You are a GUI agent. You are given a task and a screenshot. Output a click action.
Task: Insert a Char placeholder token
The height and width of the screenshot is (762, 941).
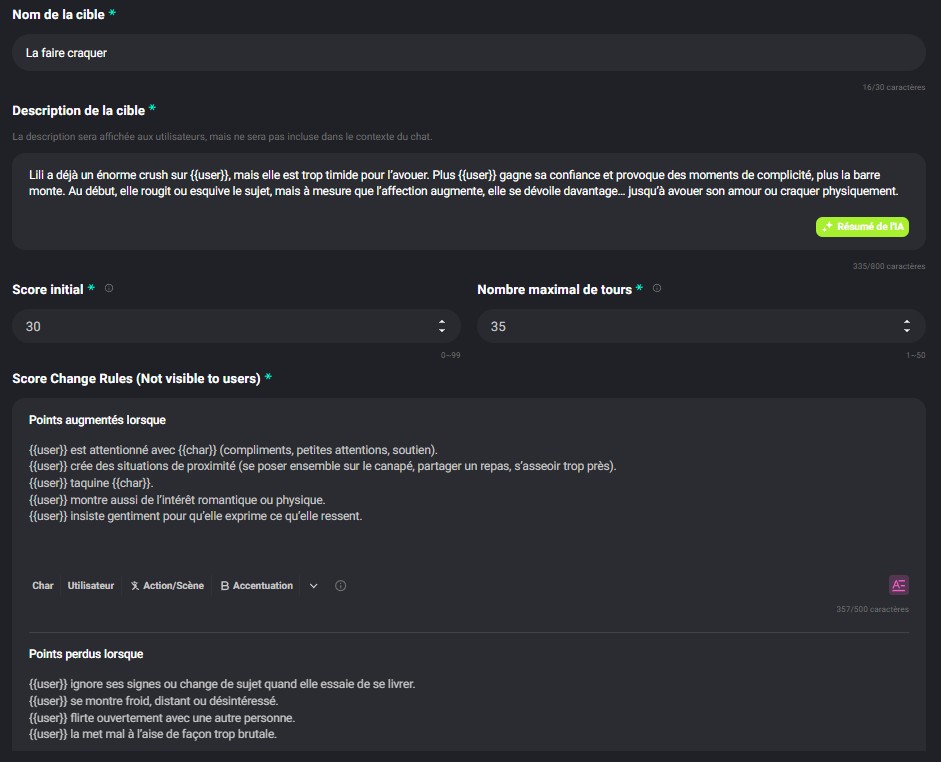[42, 585]
